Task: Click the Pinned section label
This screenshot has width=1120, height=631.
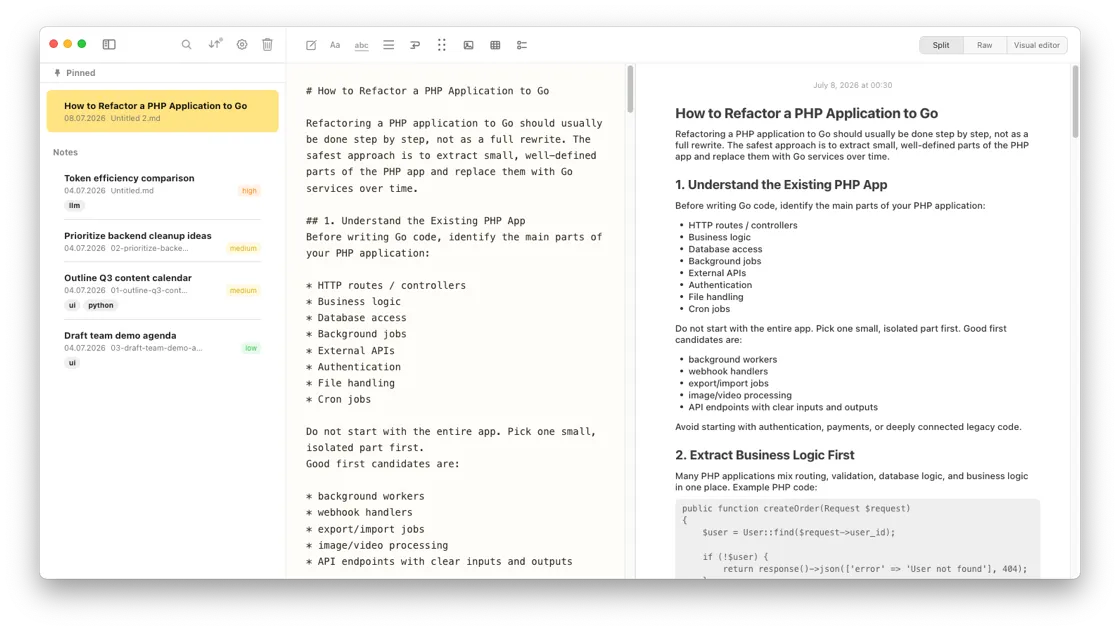Action: (x=81, y=73)
